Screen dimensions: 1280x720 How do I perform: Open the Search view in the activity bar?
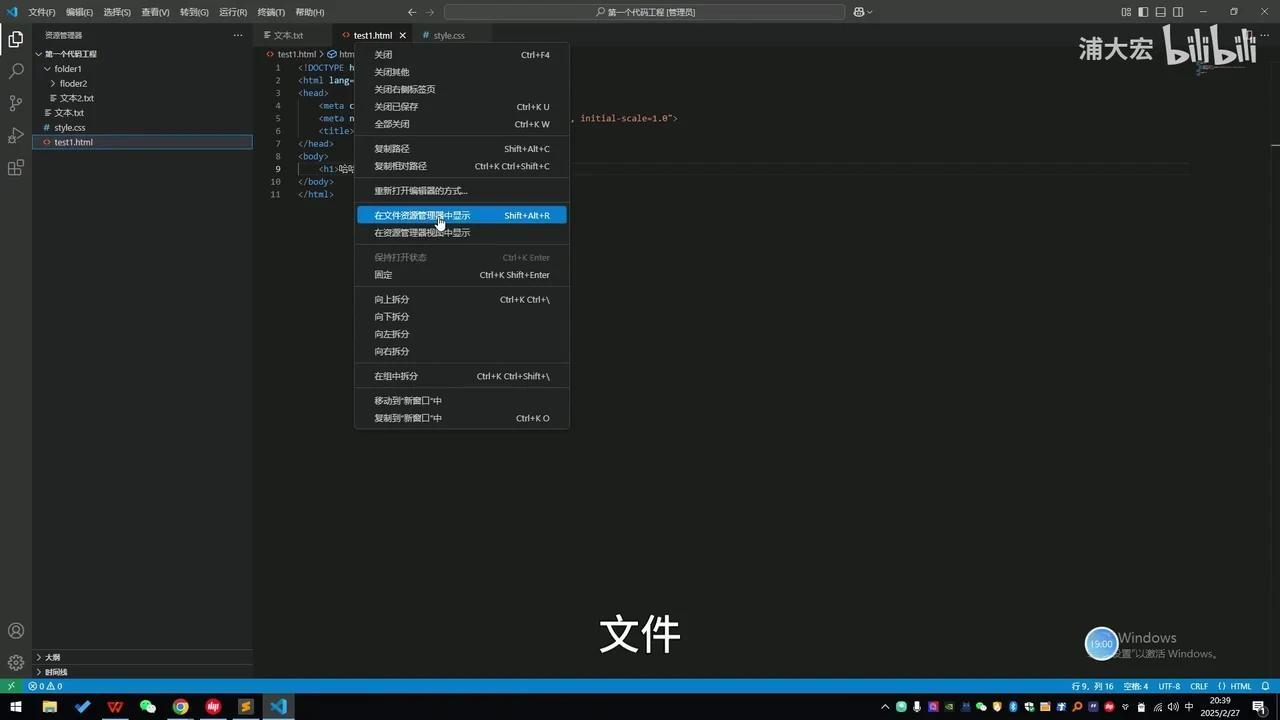point(15,72)
